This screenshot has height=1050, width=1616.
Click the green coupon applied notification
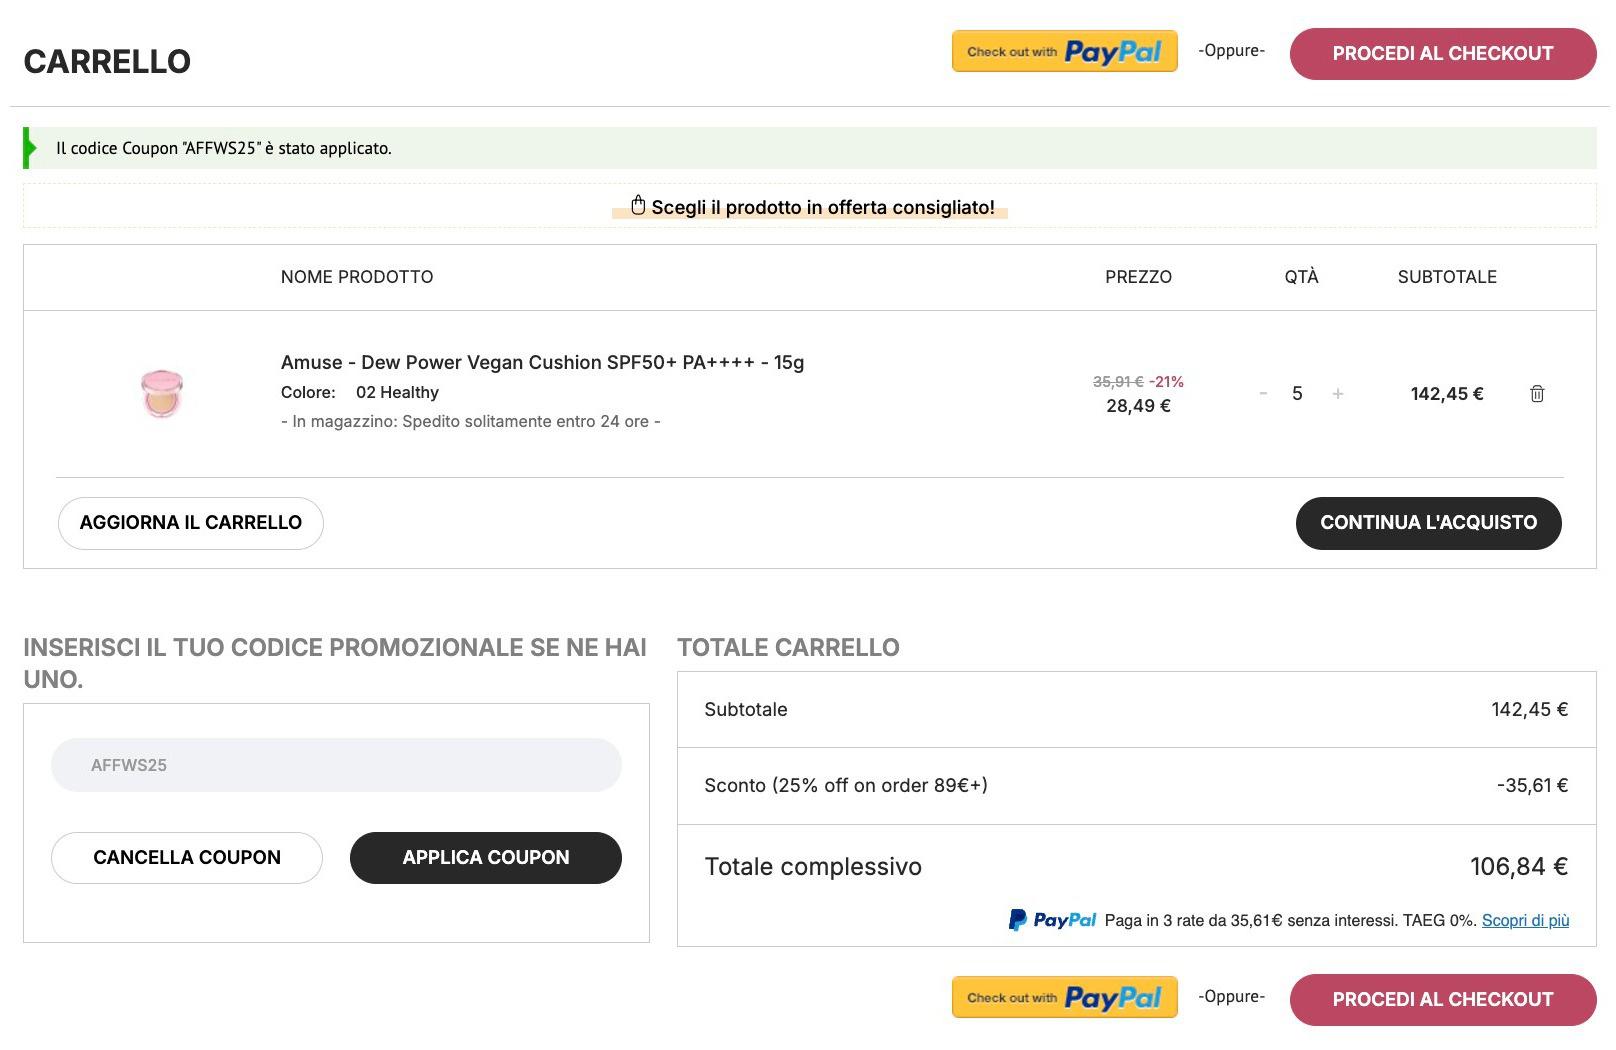tap(810, 148)
